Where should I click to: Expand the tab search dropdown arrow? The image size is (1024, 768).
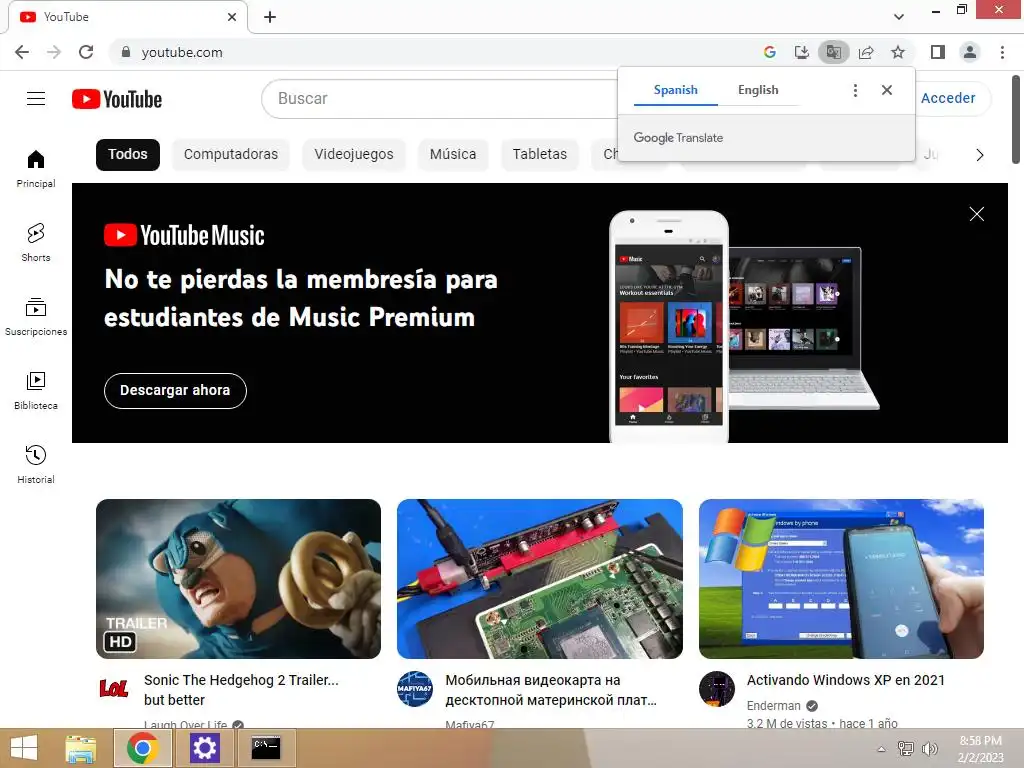coord(899,17)
